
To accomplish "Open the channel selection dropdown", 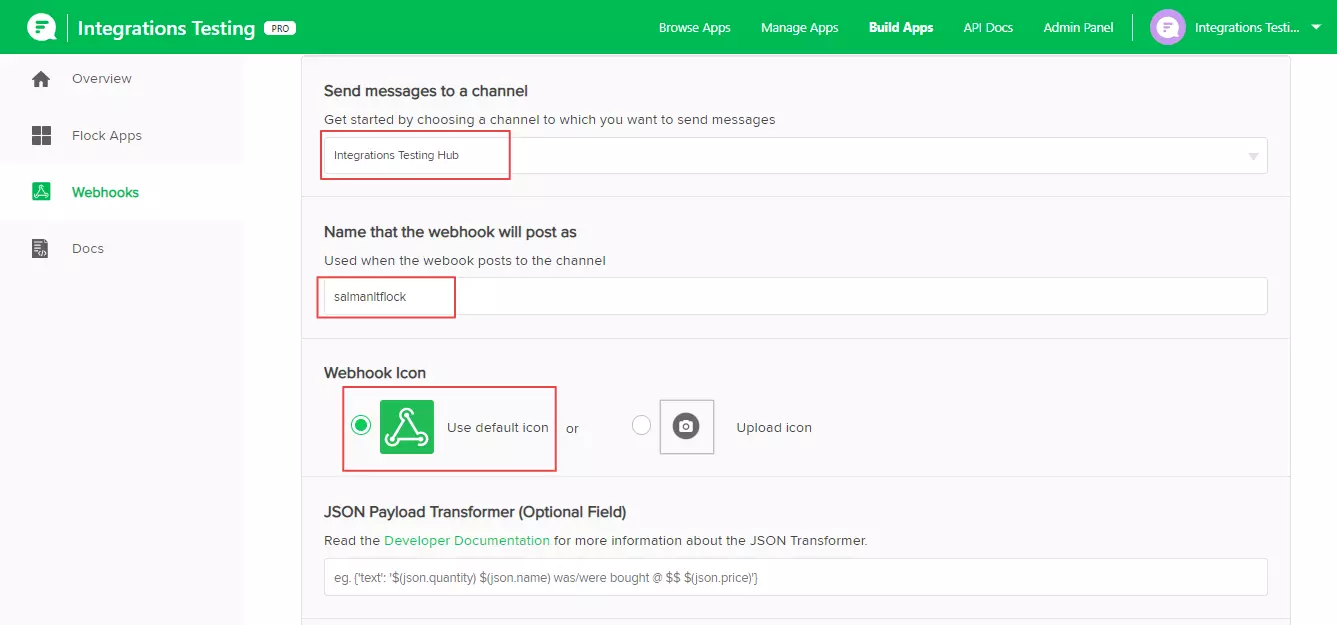I will [x=795, y=156].
